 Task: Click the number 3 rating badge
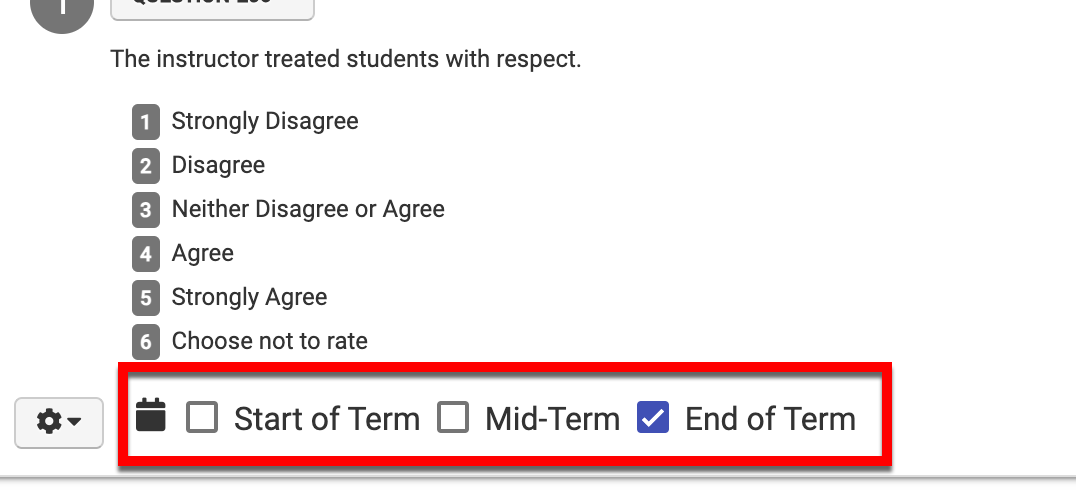point(146,210)
